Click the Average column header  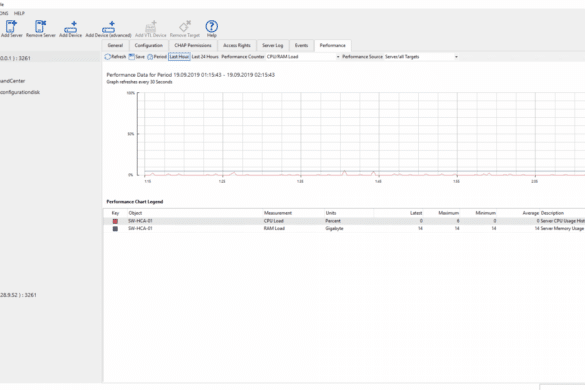pyautogui.click(x=518, y=213)
